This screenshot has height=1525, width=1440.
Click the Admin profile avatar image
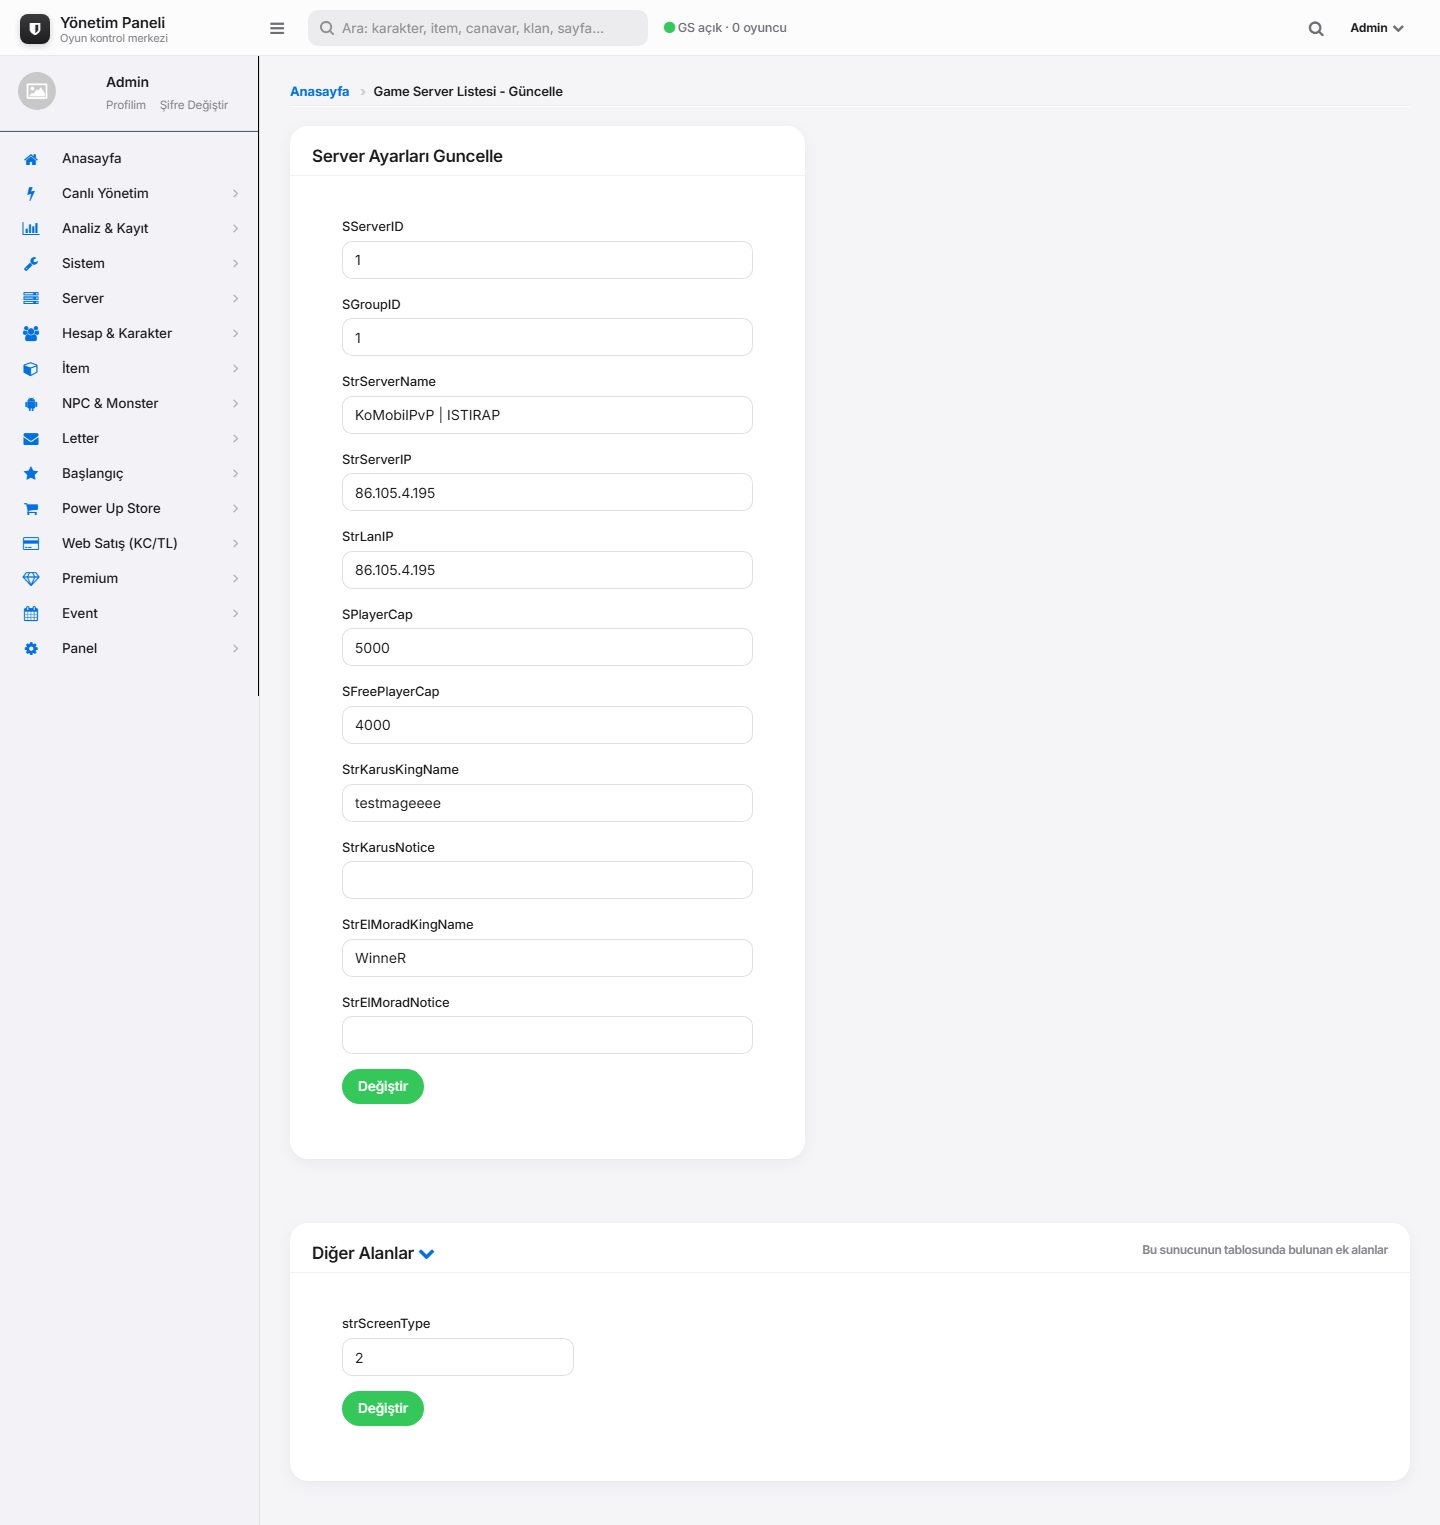click(37, 91)
